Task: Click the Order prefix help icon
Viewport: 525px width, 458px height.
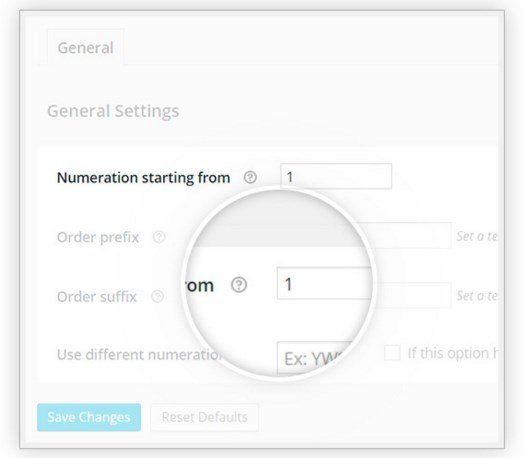Action: click(x=159, y=237)
